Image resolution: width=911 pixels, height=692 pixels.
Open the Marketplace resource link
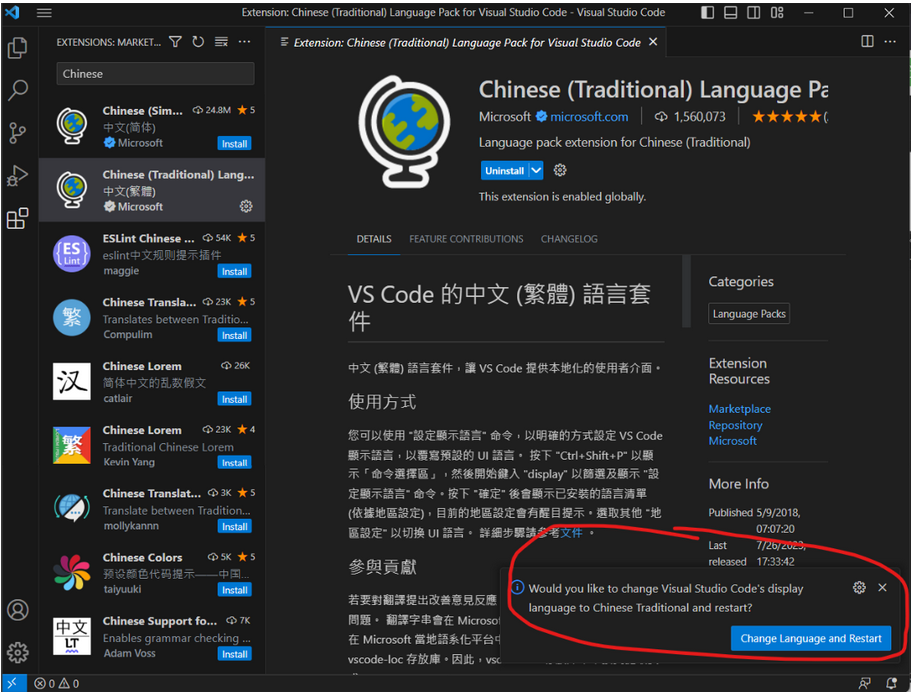pos(740,408)
